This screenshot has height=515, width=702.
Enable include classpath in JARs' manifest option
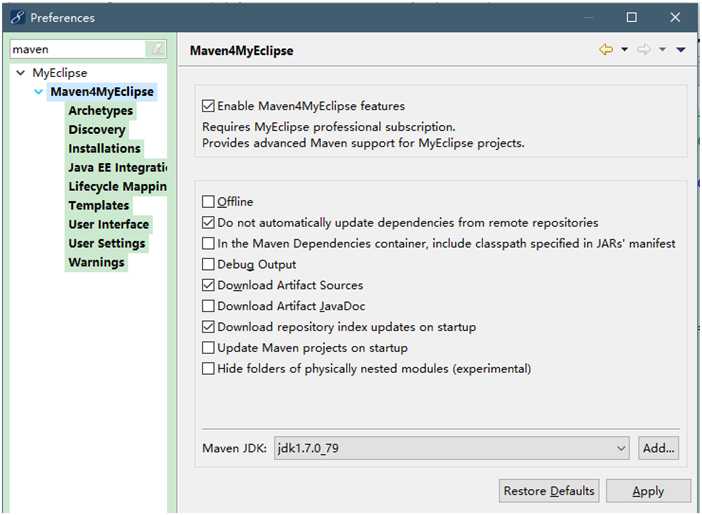[208, 244]
